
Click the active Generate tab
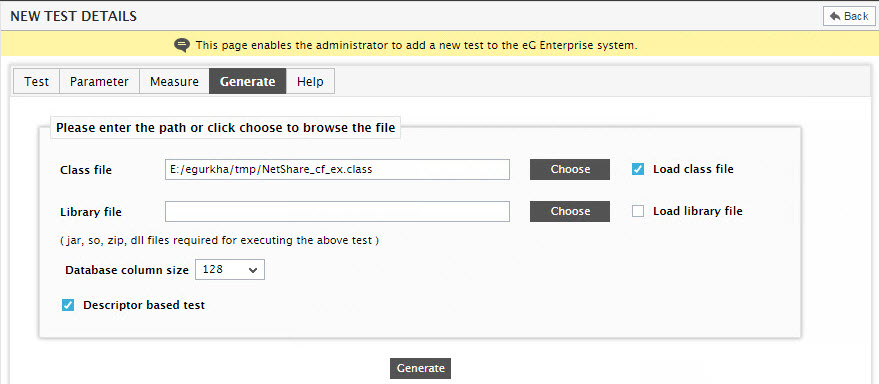click(x=248, y=81)
